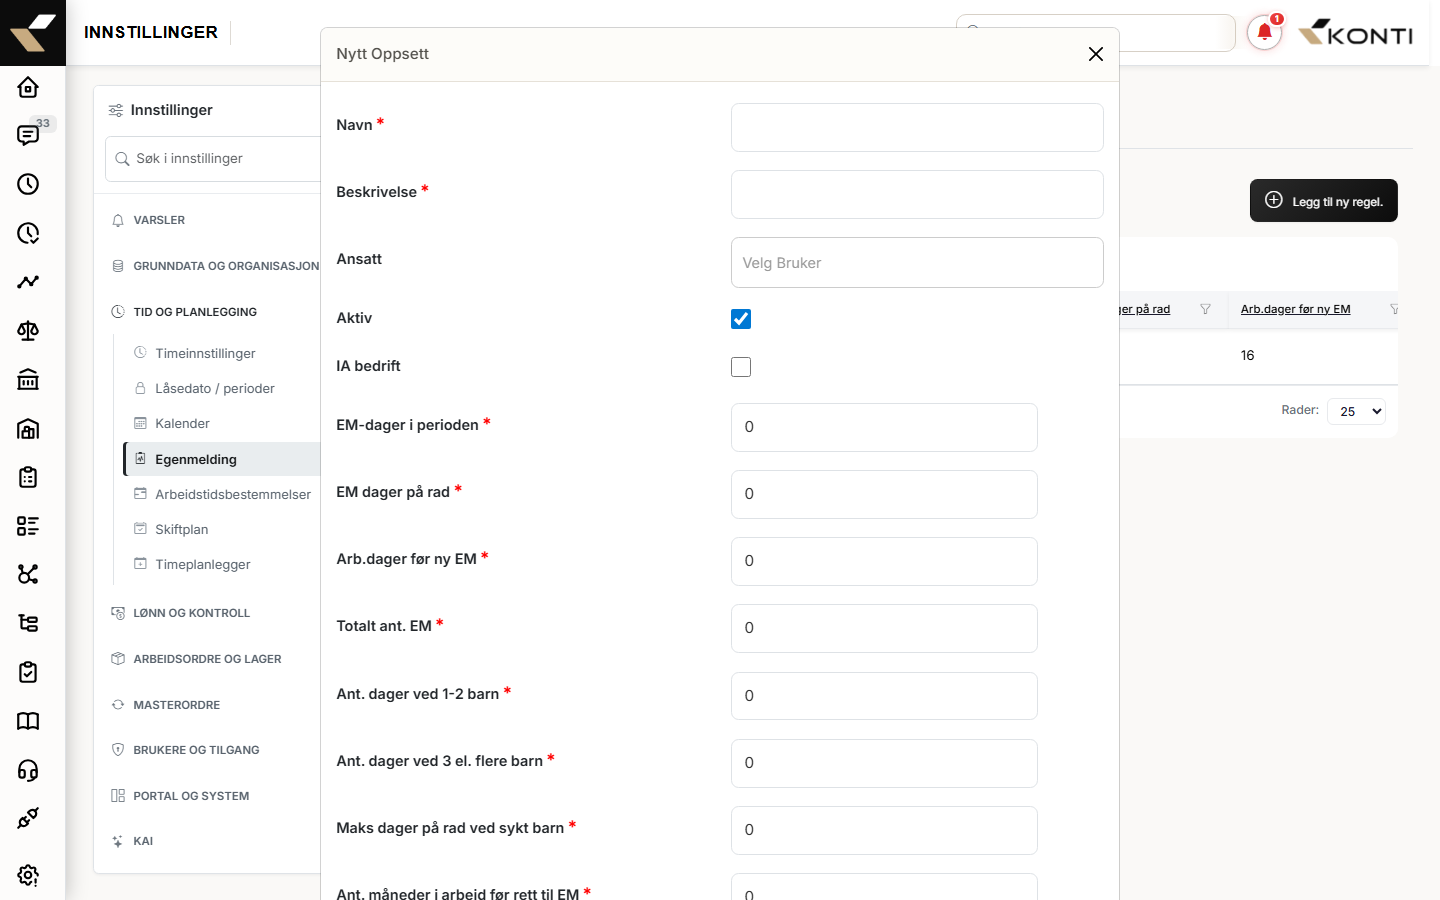Click the Navn input field

pos(917,127)
